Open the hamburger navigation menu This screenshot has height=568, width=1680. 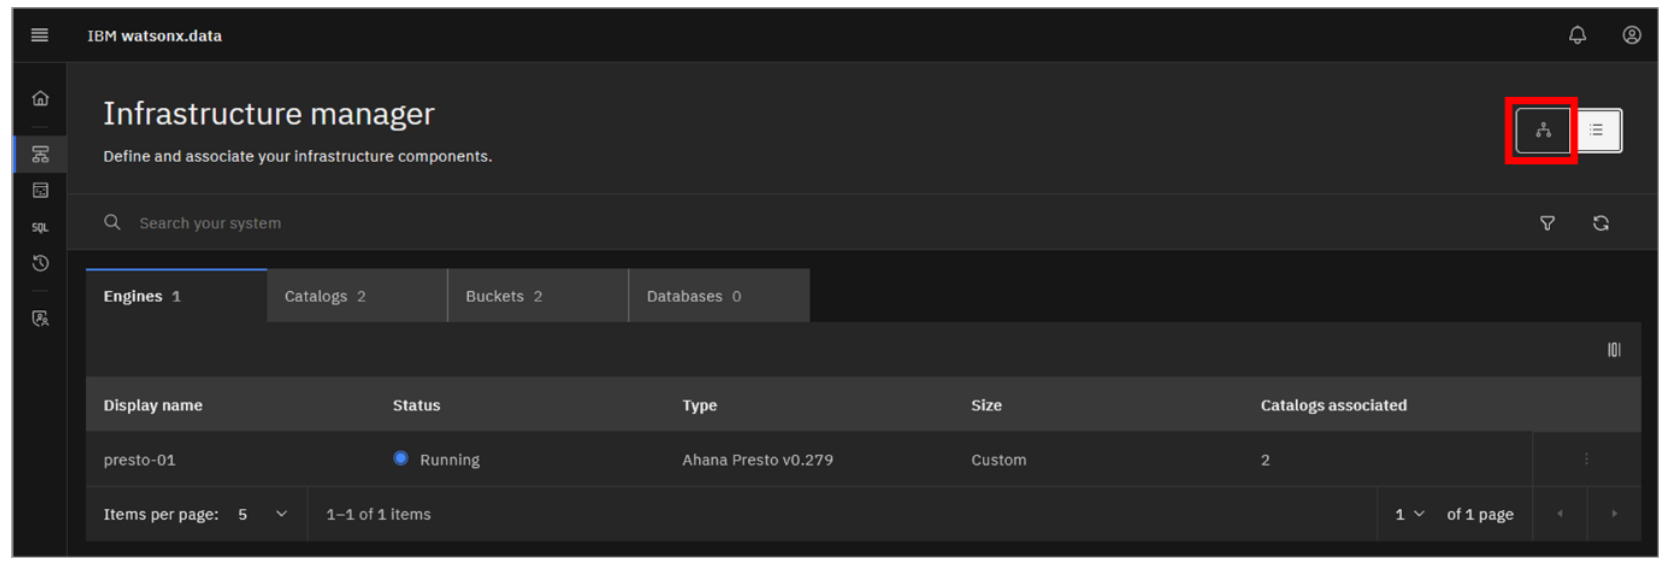pyautogui.click(x=40, y=35)
